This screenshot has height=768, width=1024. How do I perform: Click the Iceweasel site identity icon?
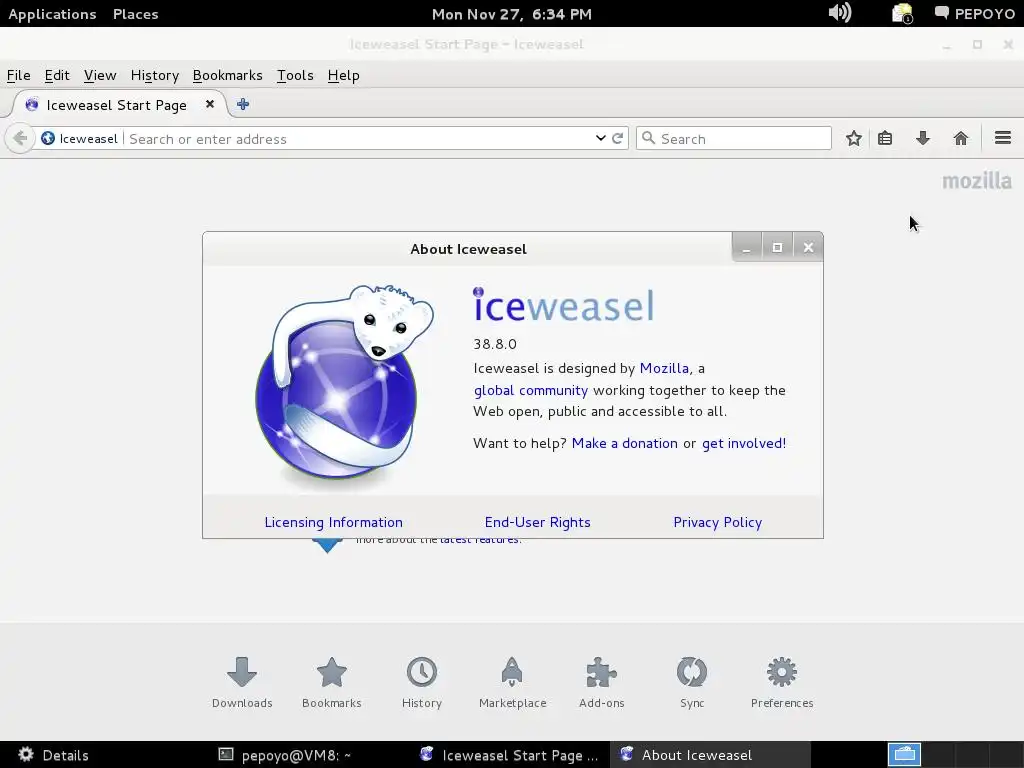[x=48, y=138]
